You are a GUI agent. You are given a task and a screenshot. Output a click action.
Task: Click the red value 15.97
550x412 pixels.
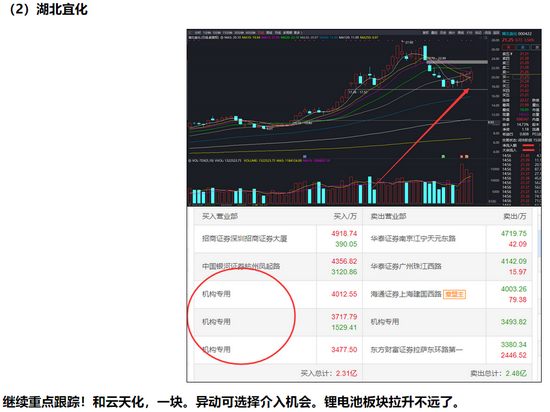click(518, 272)
